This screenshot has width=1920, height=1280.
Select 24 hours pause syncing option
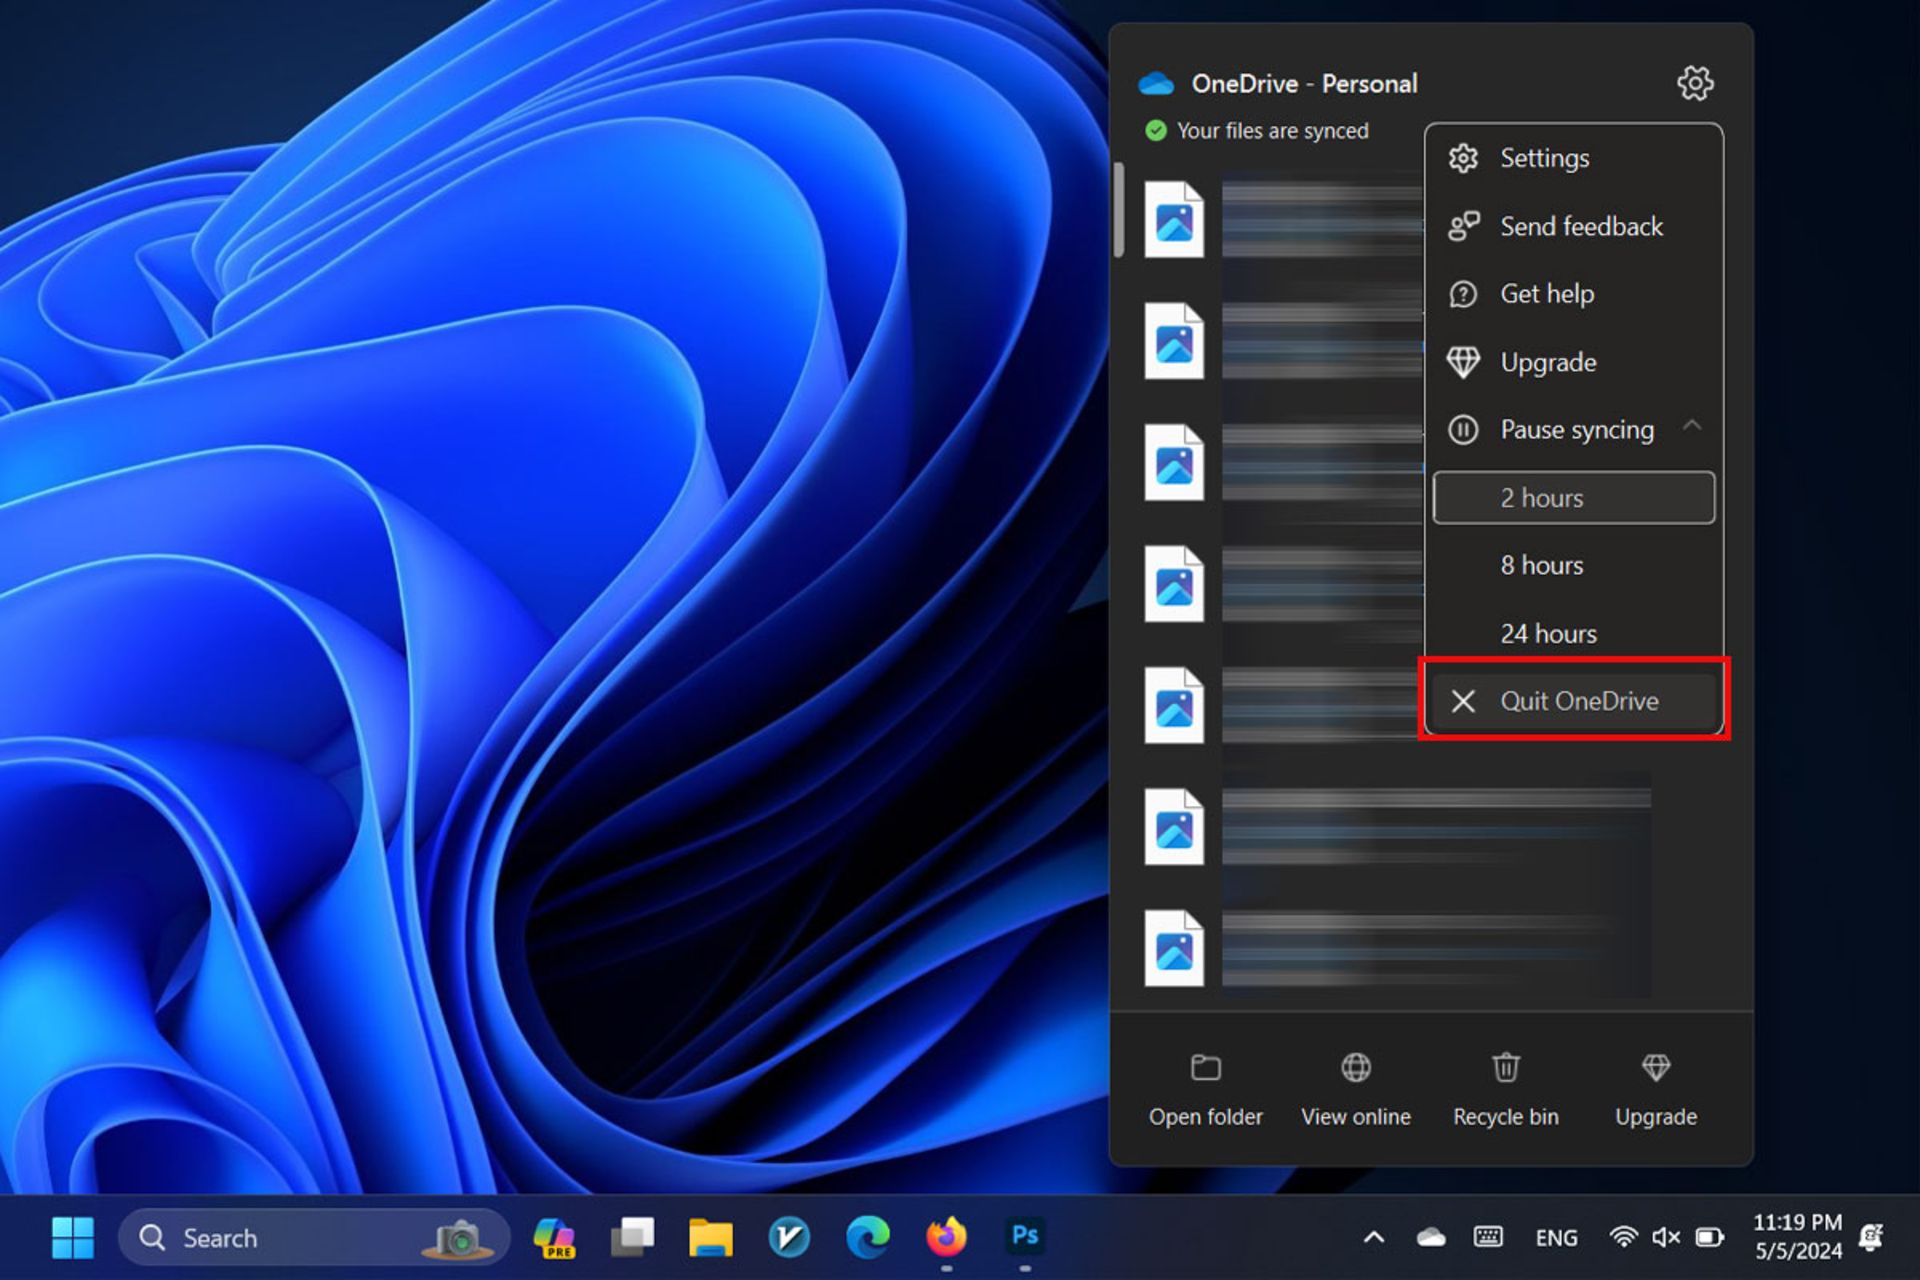[1547, 633]
